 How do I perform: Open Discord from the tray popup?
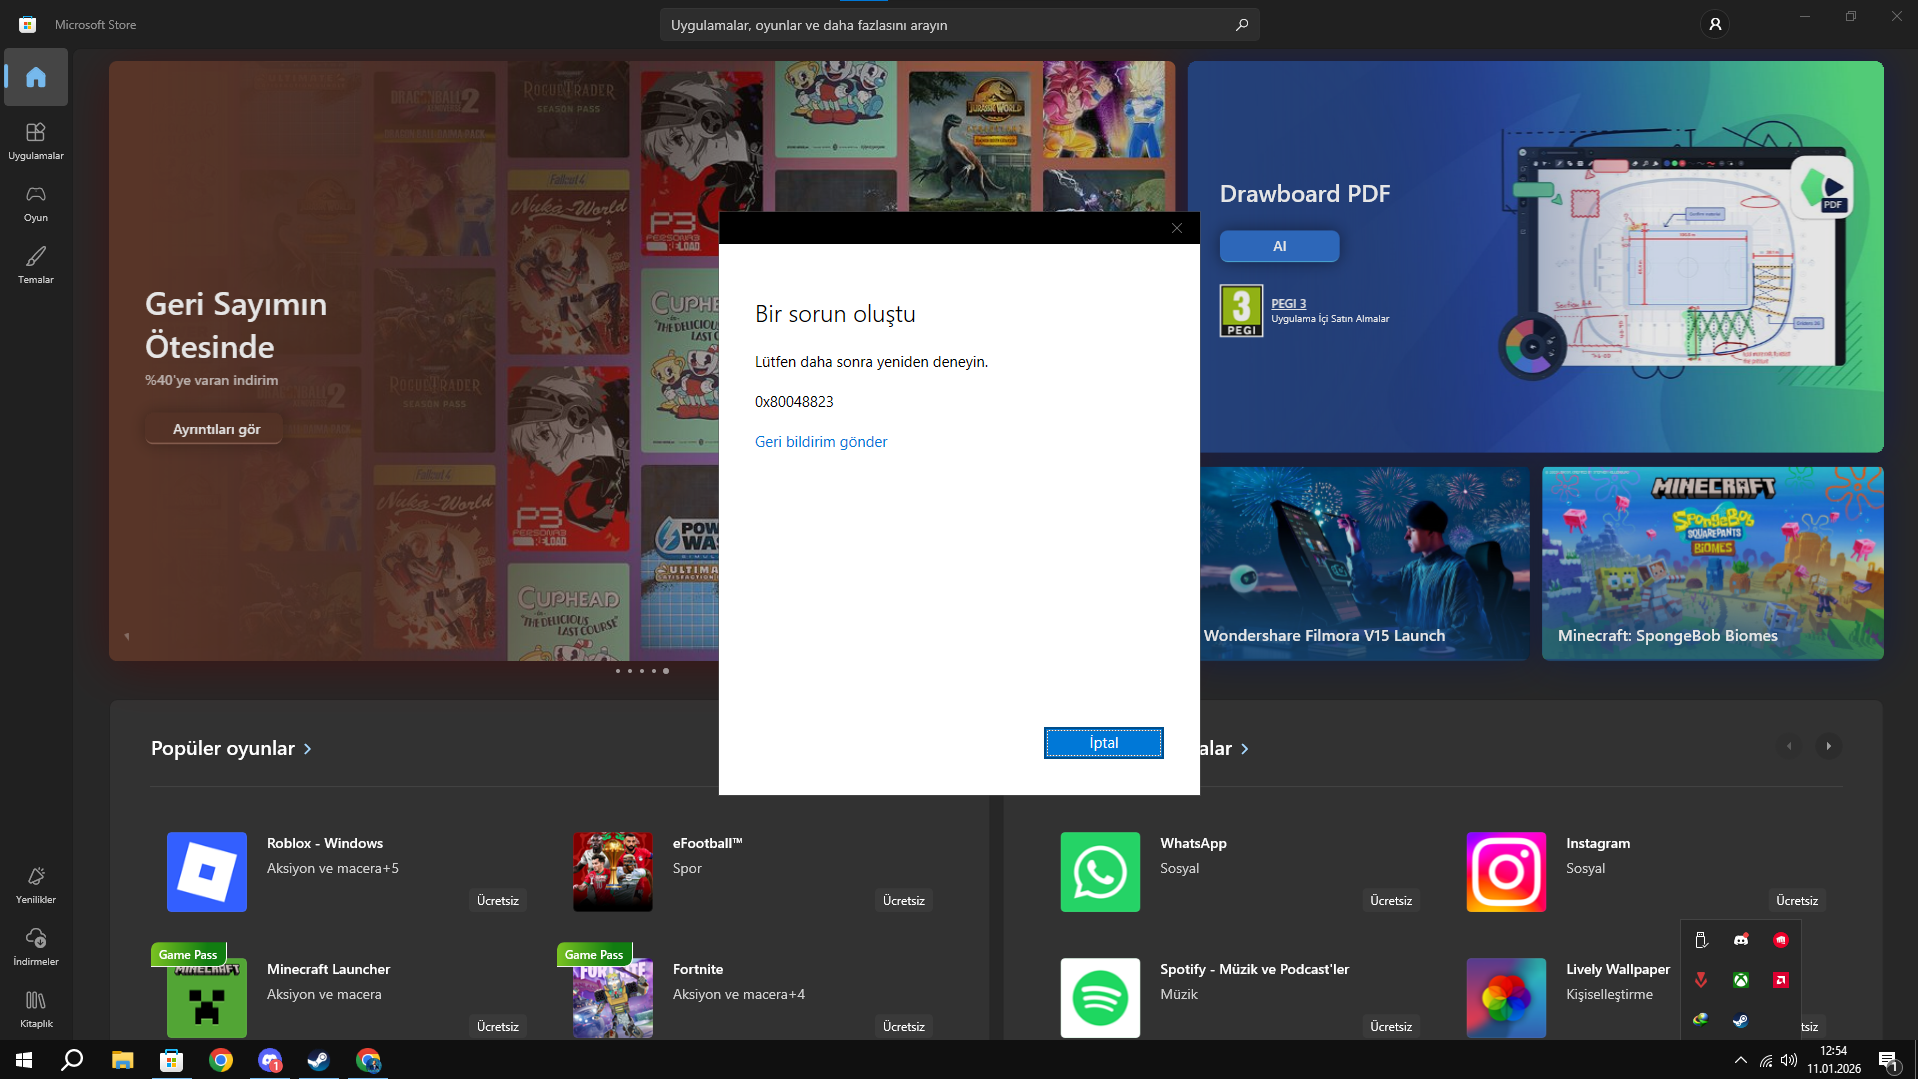tap(1741, 940)
